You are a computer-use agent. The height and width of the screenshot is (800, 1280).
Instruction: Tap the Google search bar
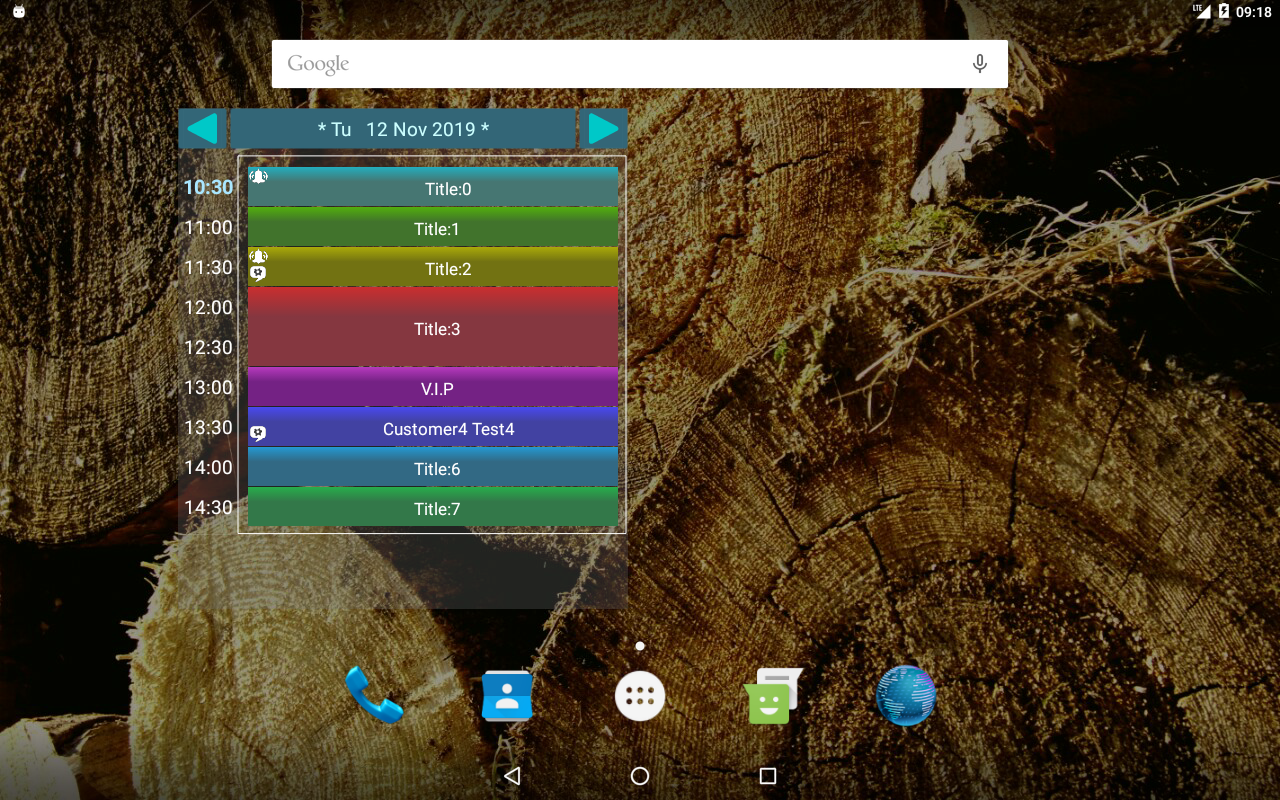tap(640, 64)
